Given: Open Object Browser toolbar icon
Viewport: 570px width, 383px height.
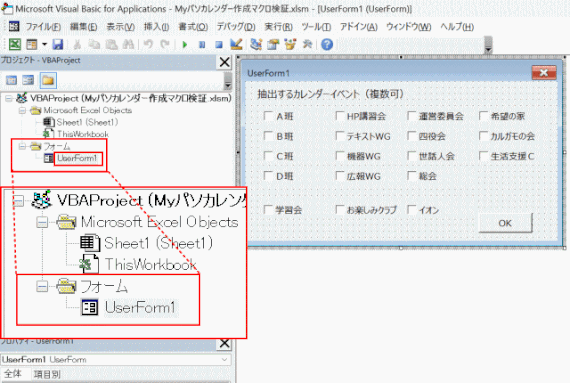Looking at the screenshot, I should [290, 44].
